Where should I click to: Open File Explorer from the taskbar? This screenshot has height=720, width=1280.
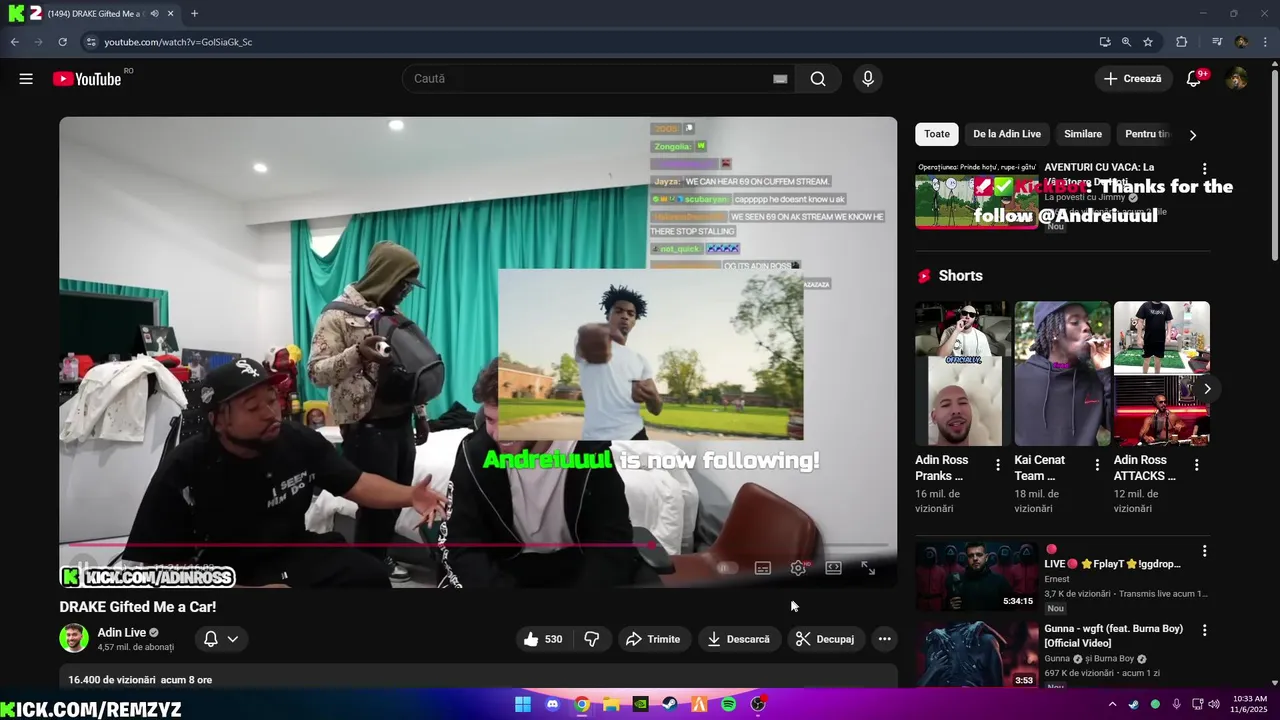click(611, 704)
